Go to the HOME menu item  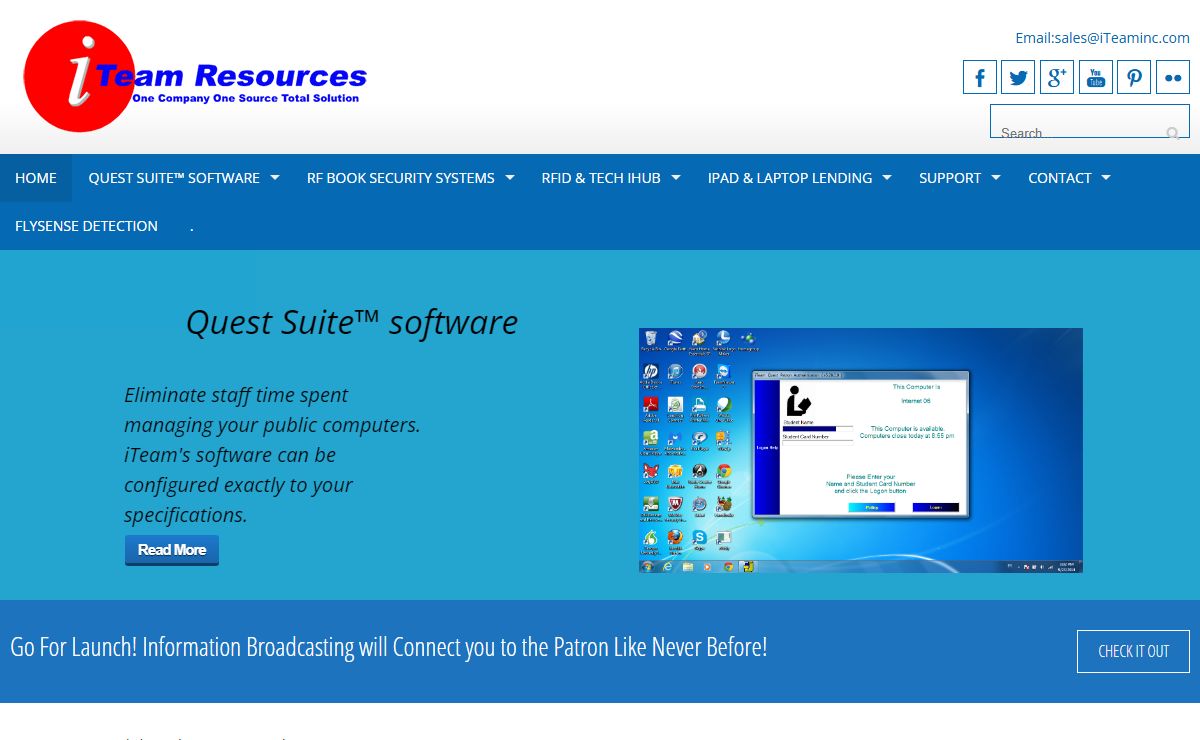point(36,178)
